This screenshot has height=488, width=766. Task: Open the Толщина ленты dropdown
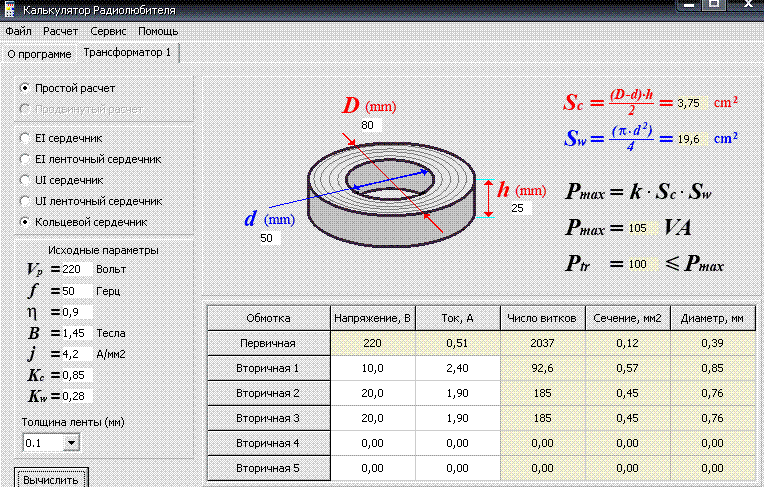click(70, 441)
